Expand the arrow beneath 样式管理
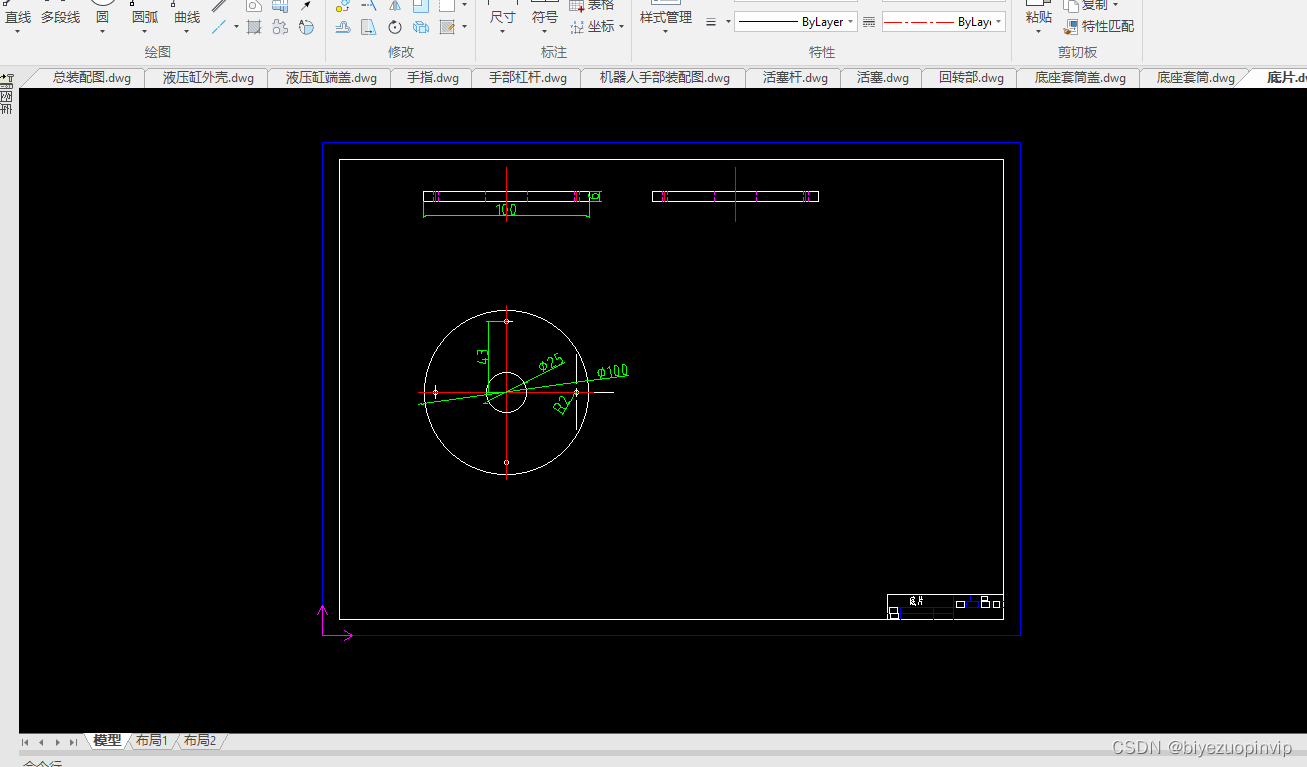Image resolution: width=1307 pixels, height=767 pixels. (x=666, y=32)
